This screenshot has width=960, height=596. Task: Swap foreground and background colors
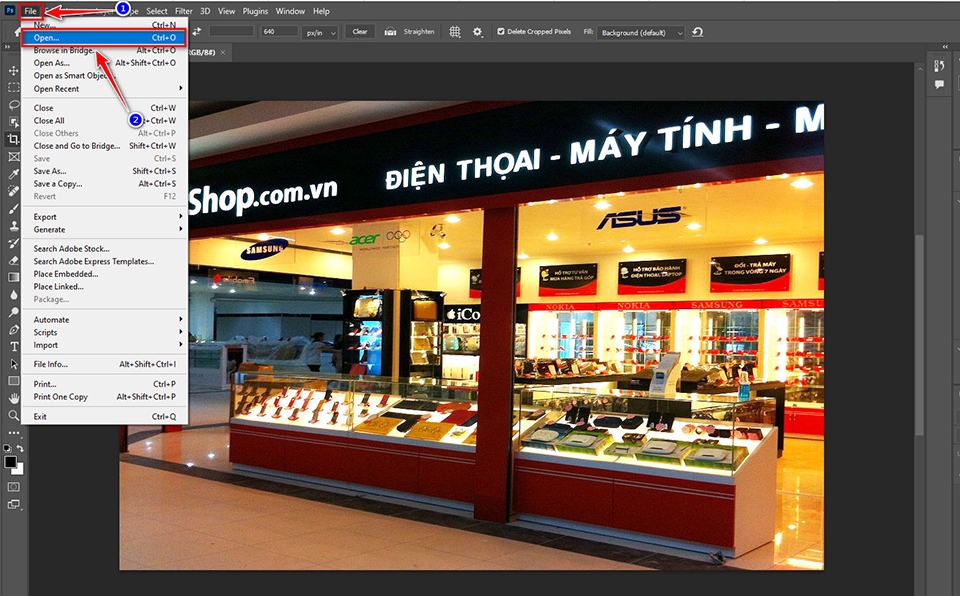[x=20, y=448]
